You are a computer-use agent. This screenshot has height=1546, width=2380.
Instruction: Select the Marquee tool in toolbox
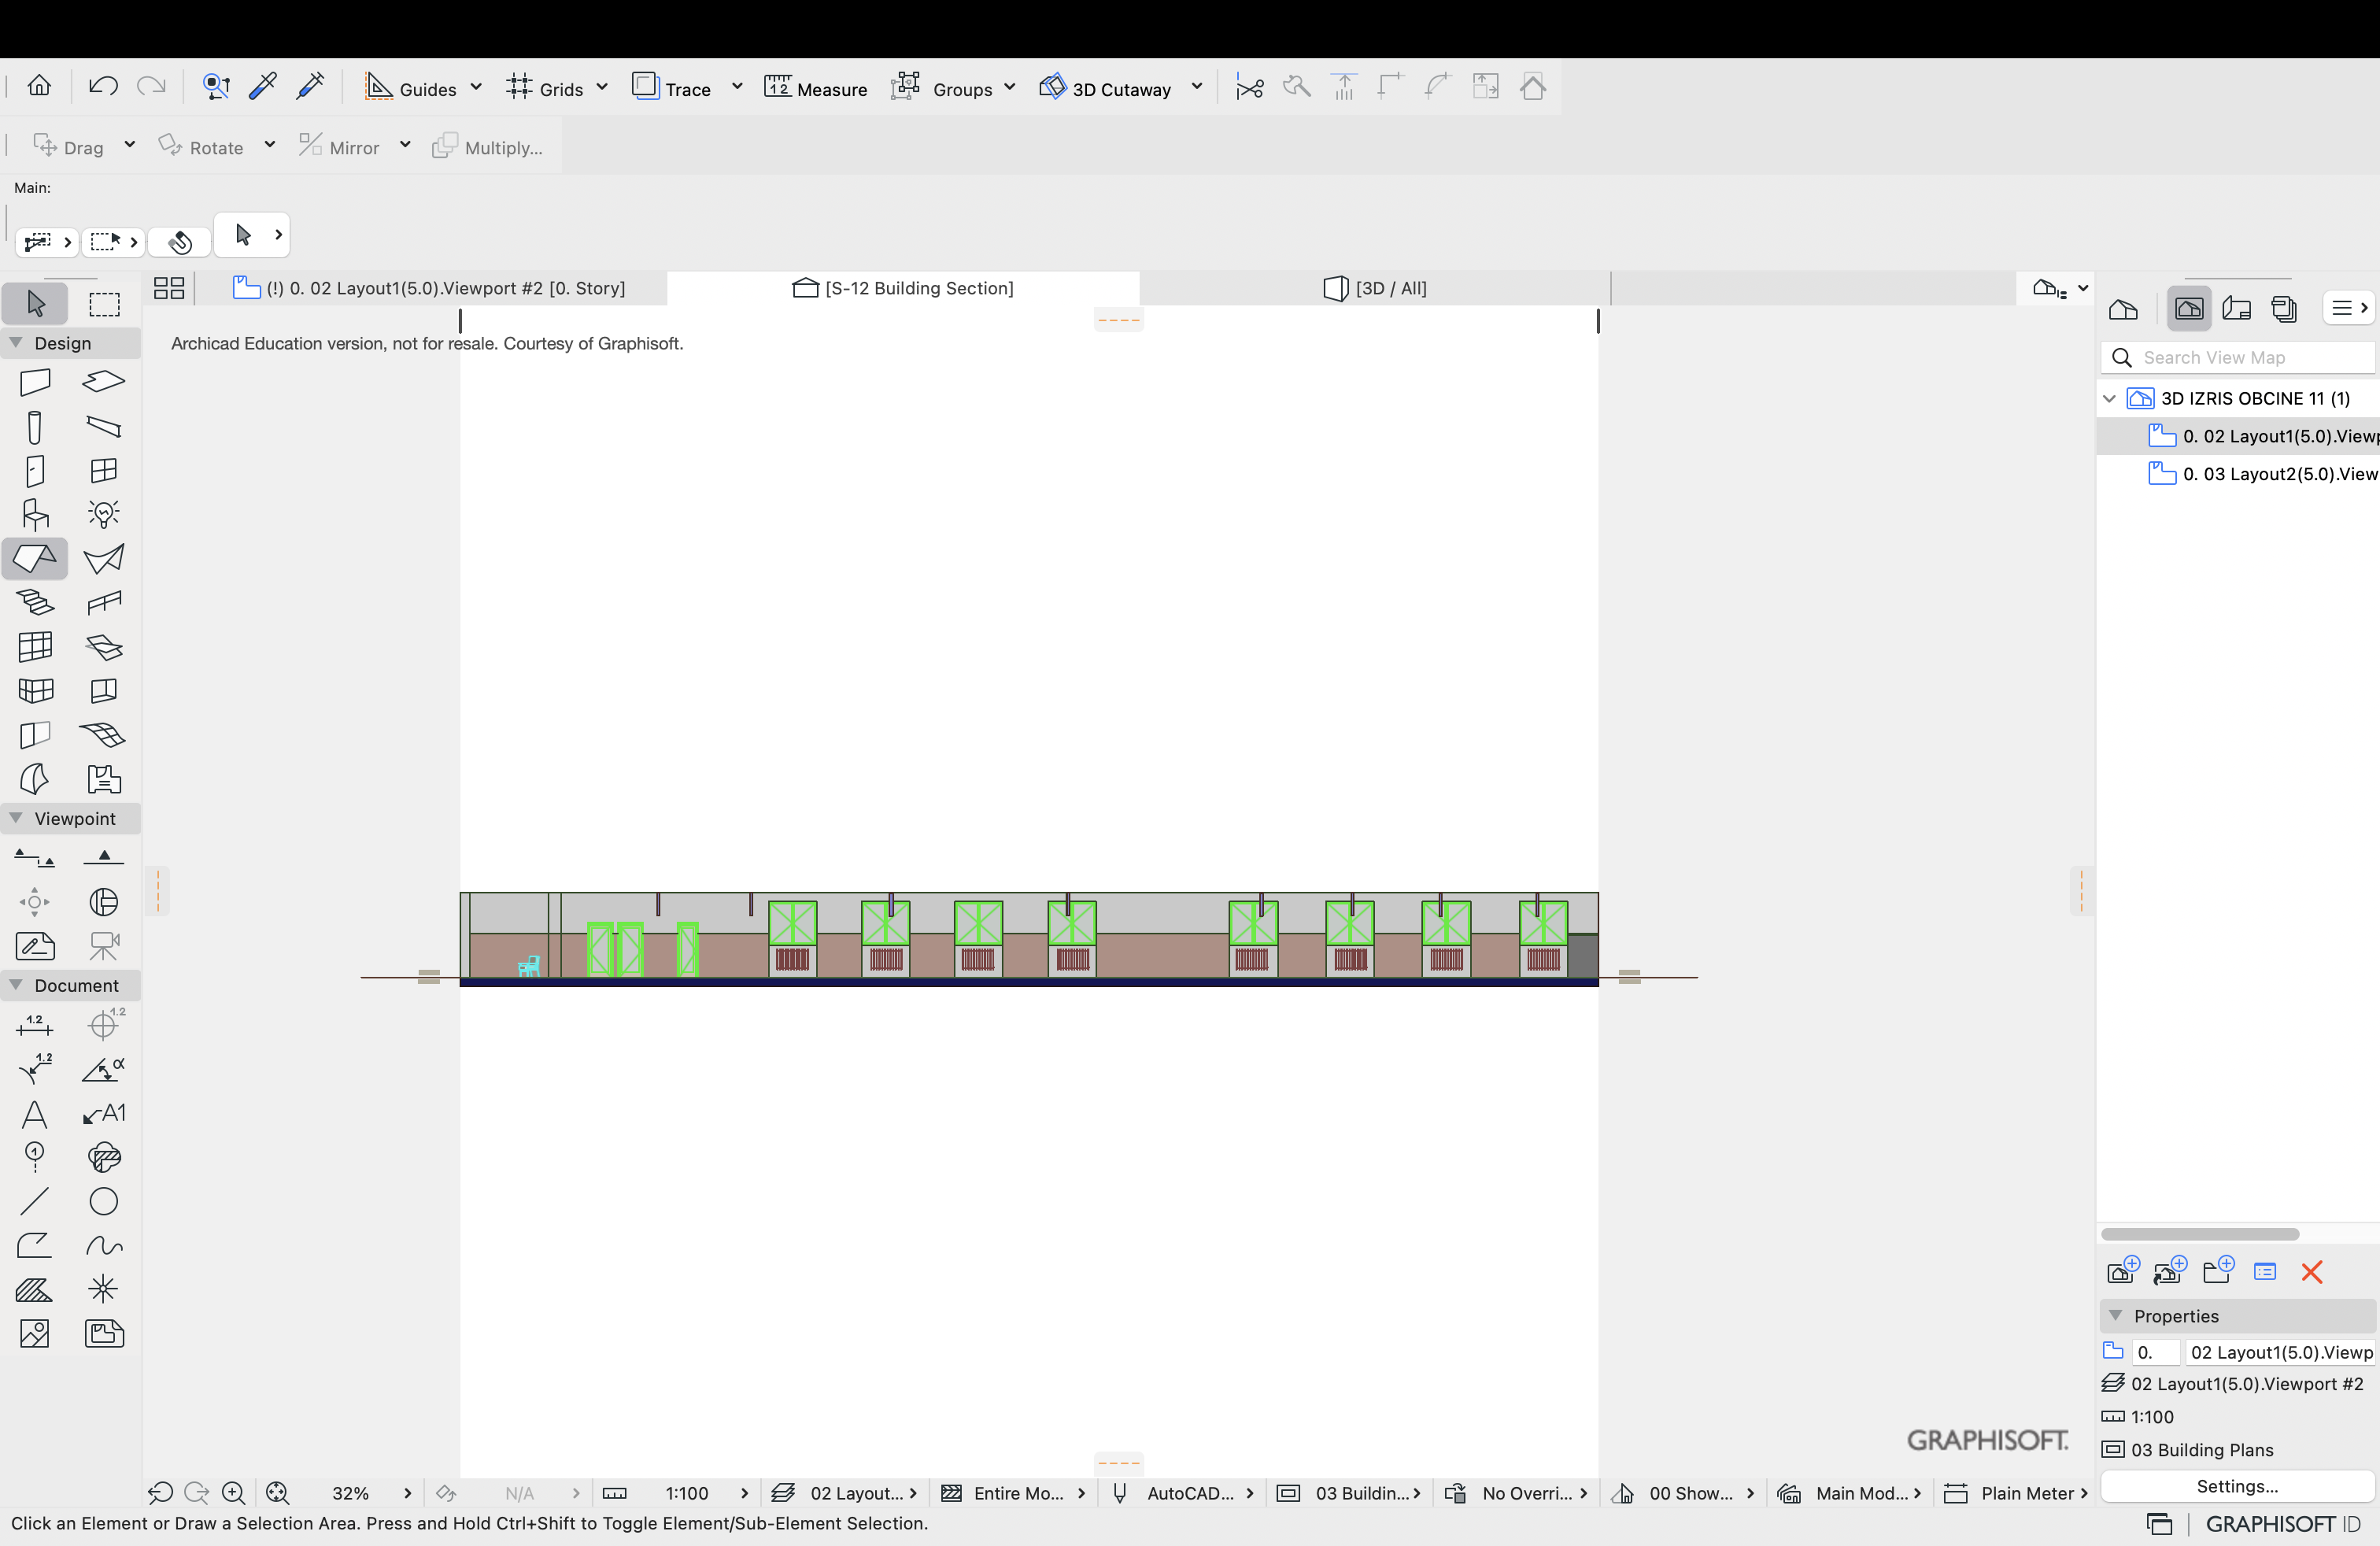(x=104, y=304)
